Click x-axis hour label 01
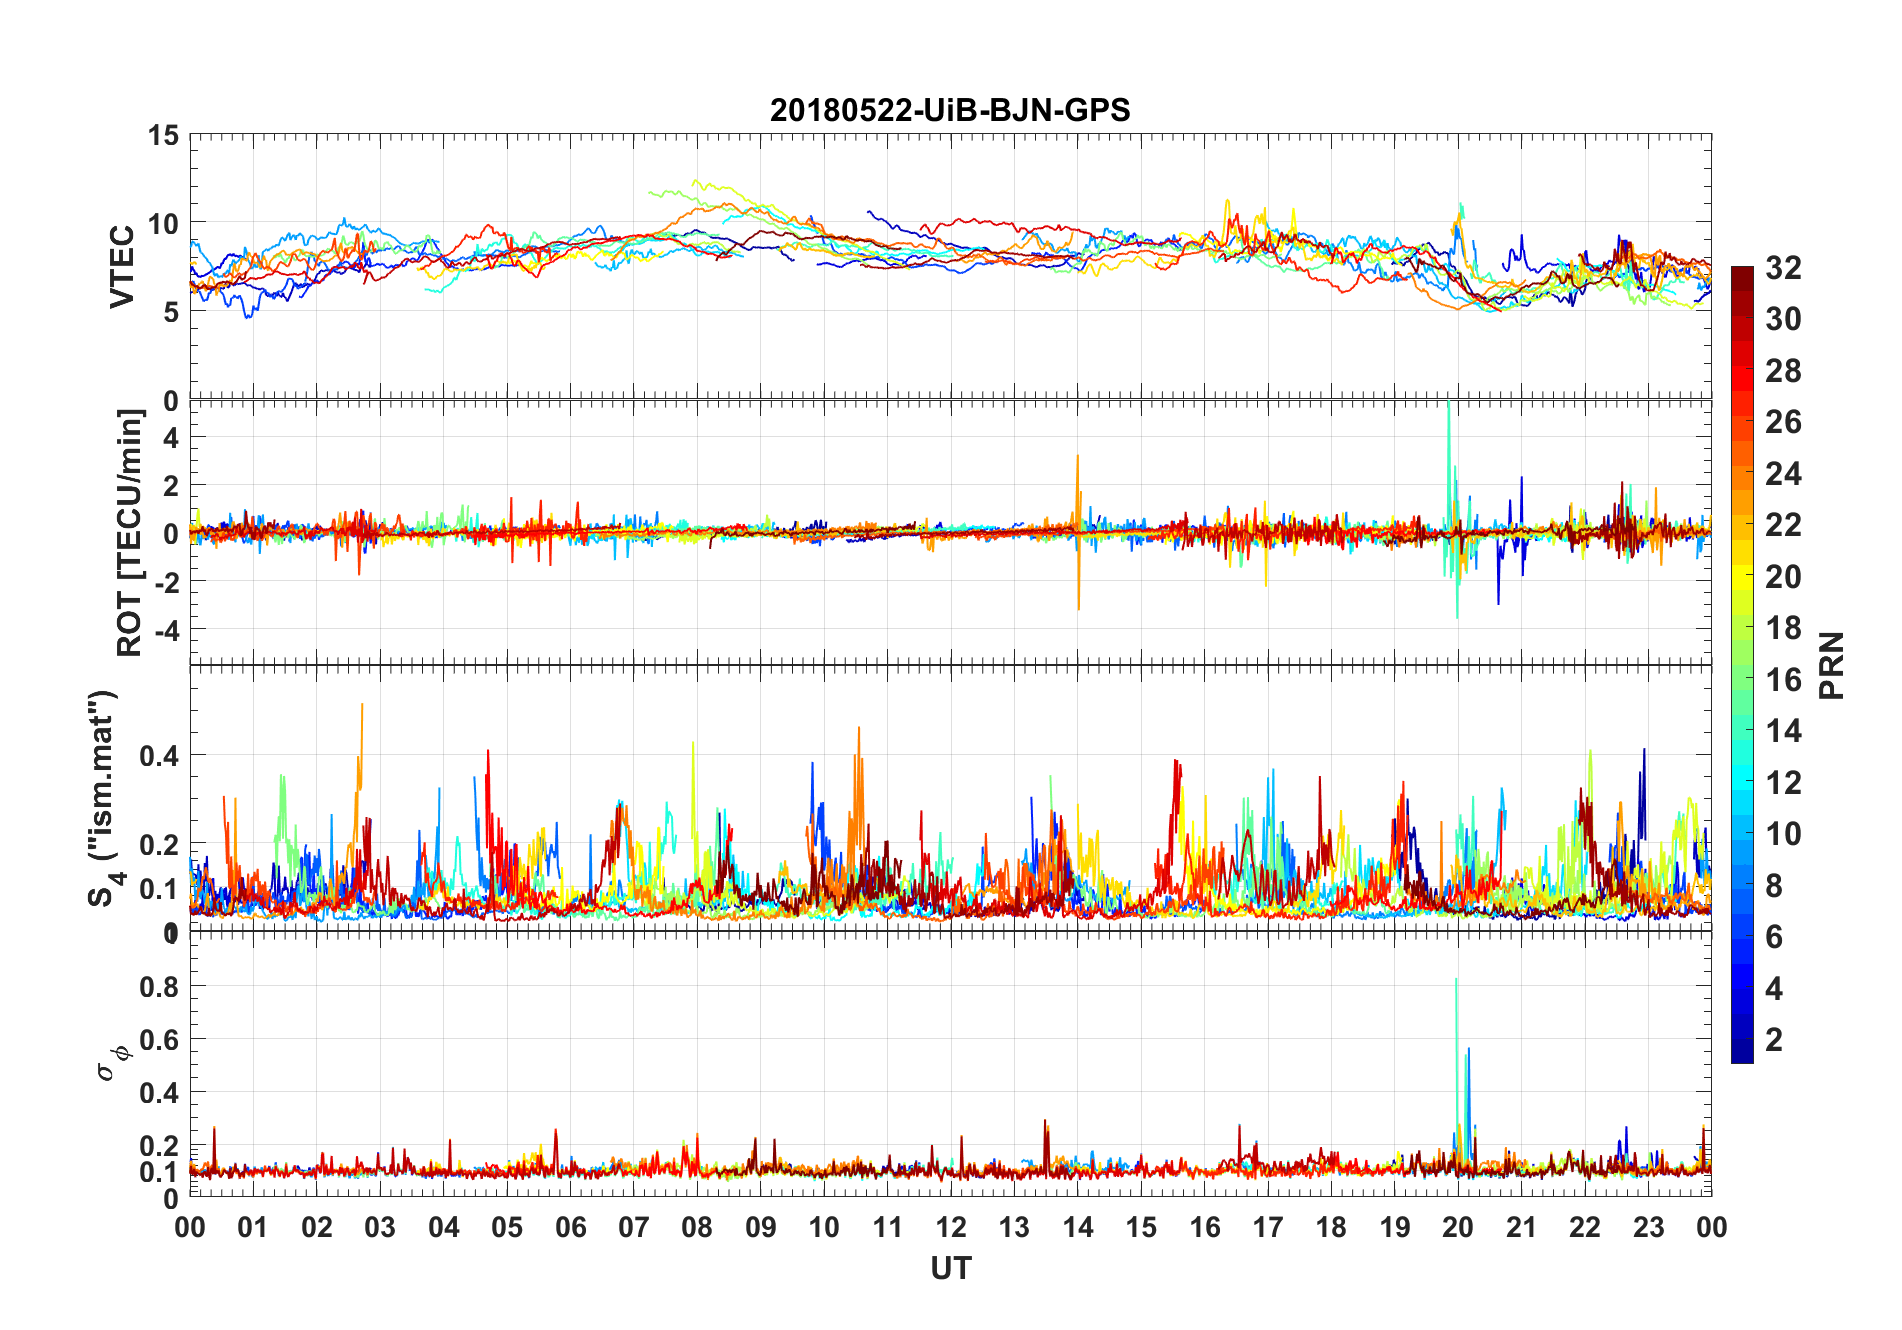Viewport: 1902px width, 1330px height. click(x=253, y=1228)
